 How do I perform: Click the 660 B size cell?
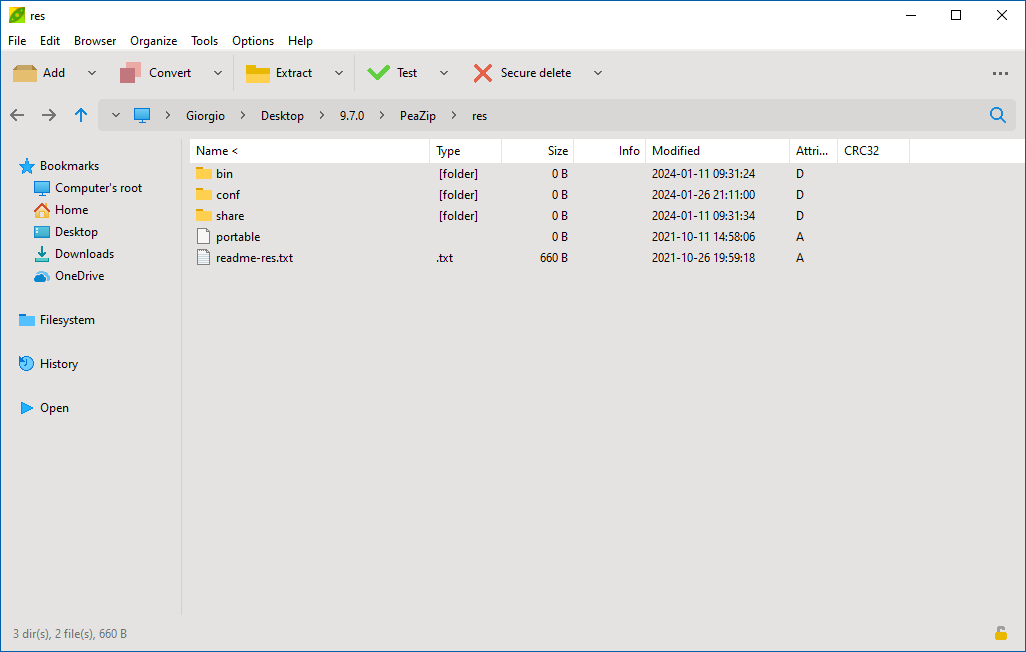(x=554, y=258)
